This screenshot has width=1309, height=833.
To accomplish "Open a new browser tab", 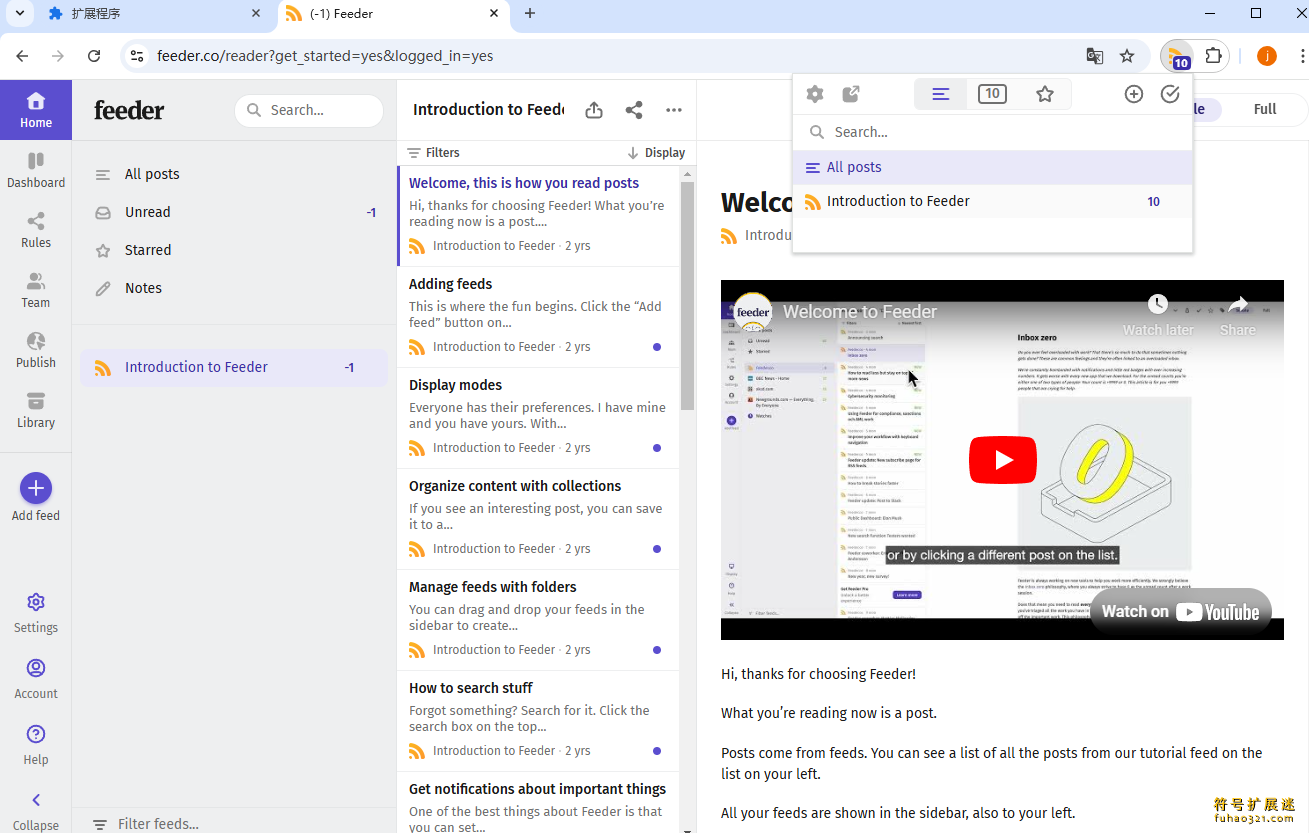I will (530, 14).
